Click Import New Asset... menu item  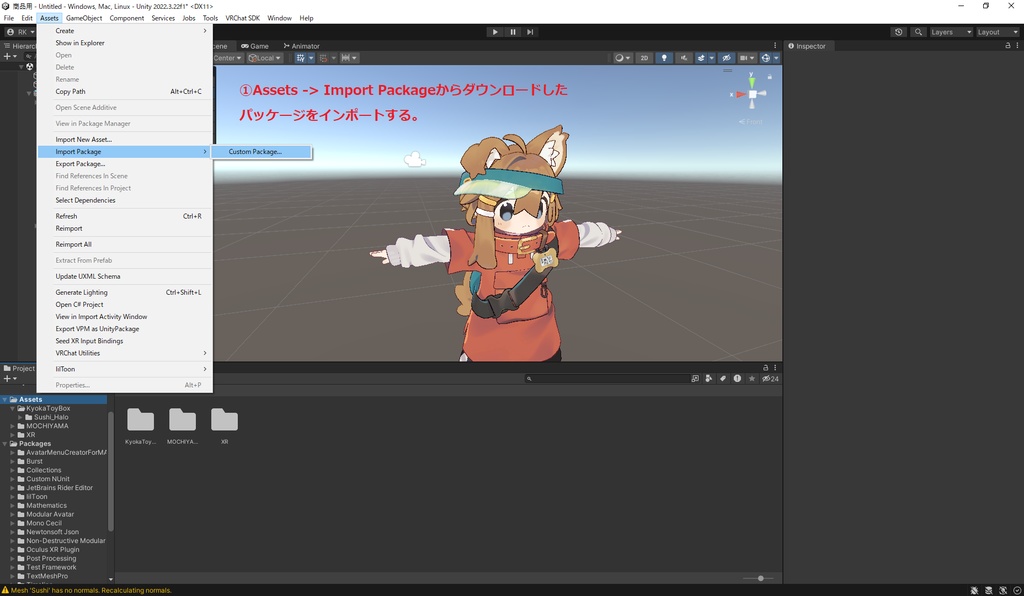(125, 140)
